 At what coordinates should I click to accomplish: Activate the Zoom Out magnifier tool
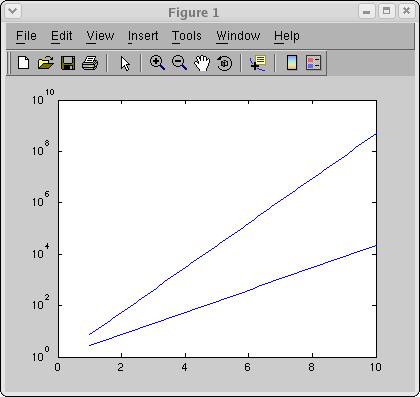(x=179, y=63)
